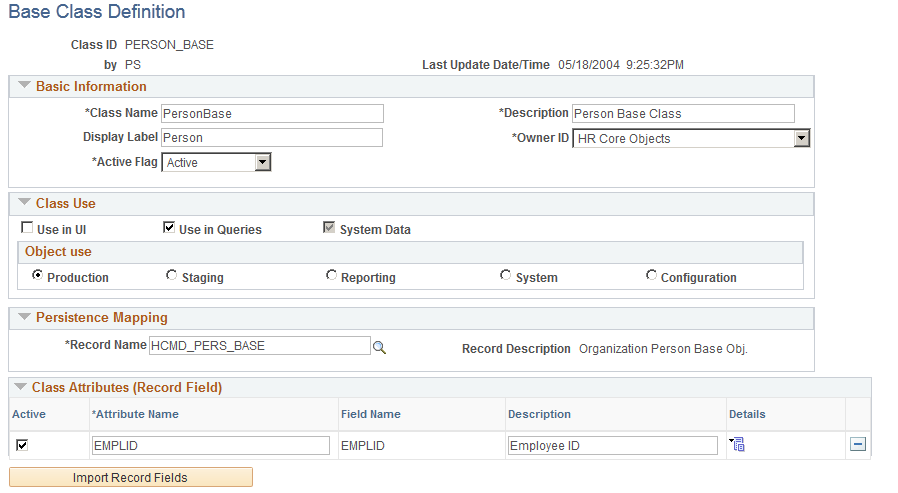Click the Description field with Person Base Class
This screenshot has width=898, height=493.
click(x=683, y=113)
